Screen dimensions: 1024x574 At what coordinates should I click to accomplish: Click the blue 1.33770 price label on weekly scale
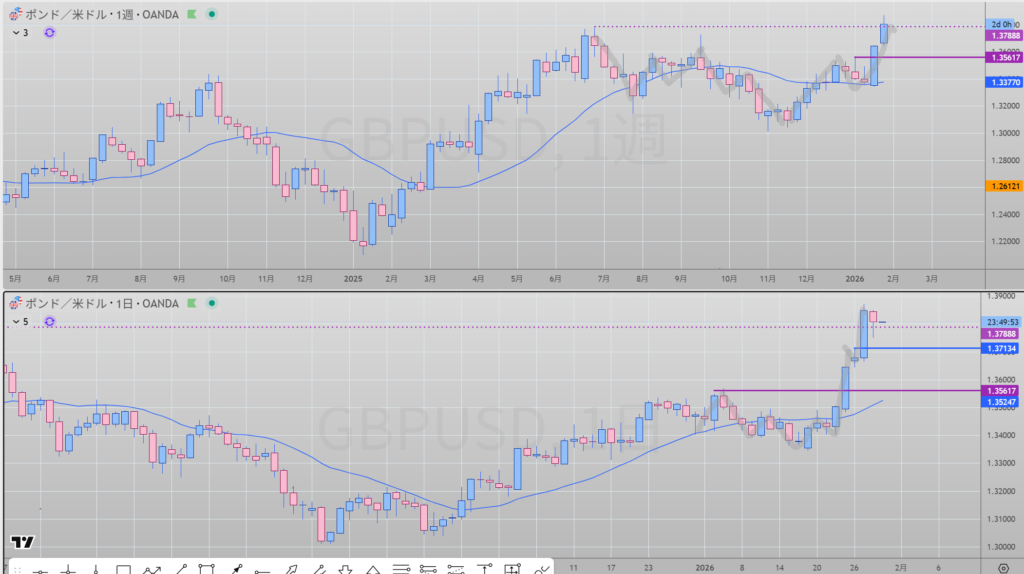pyautogui.click(x=1003, y=82)
